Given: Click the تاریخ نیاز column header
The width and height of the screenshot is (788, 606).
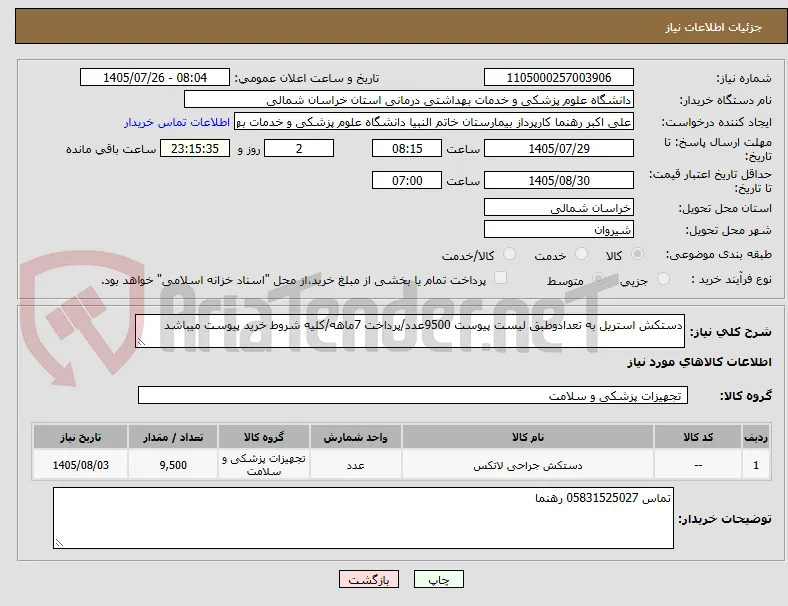Looking at the screenshot, I should click(x=80, y=437).
